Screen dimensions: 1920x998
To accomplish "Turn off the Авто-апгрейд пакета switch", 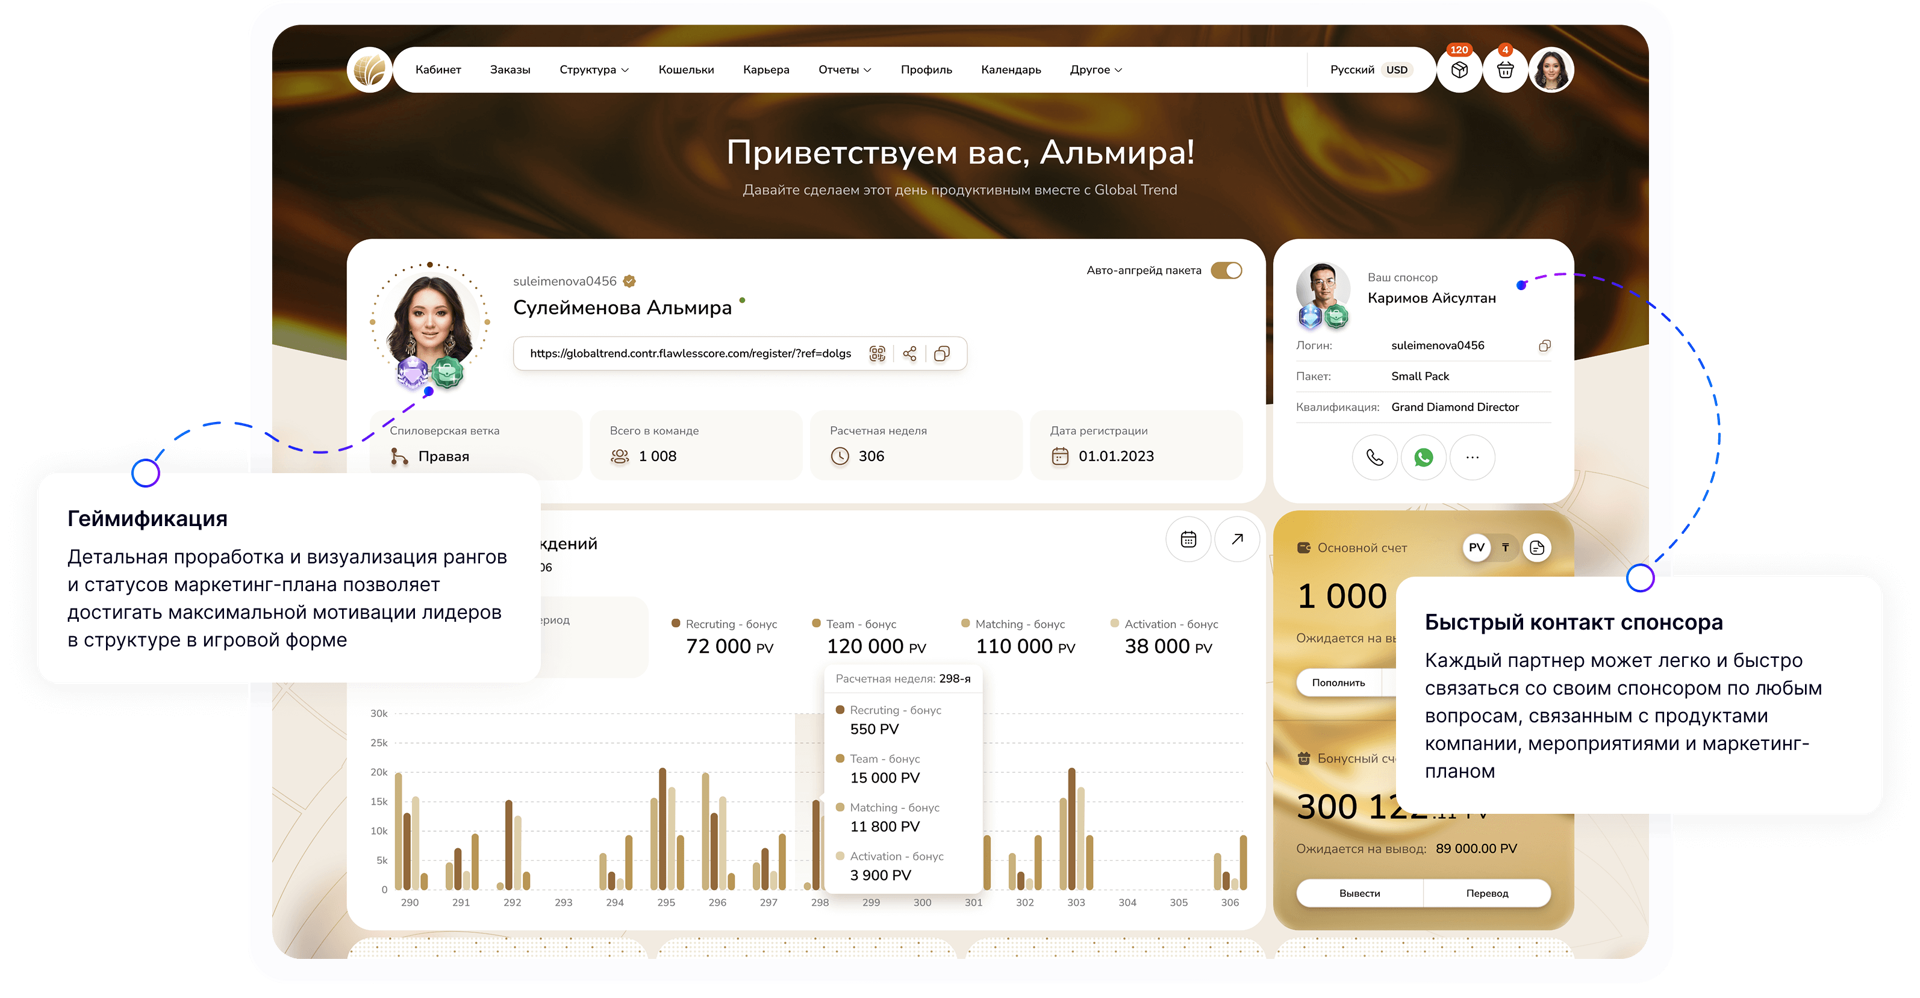I will [x=1226, y=271].
